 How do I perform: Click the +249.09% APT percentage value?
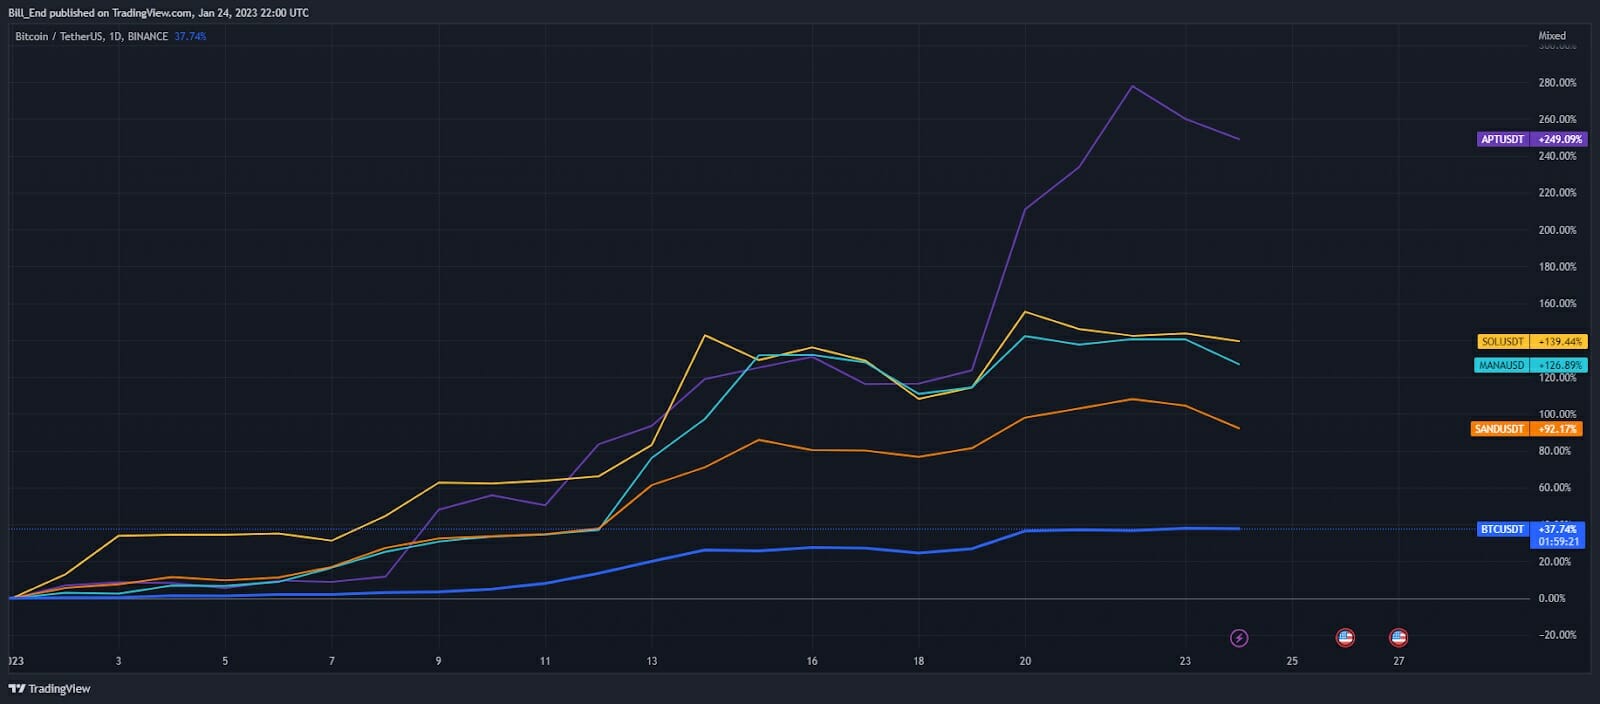click(1560, 140)
